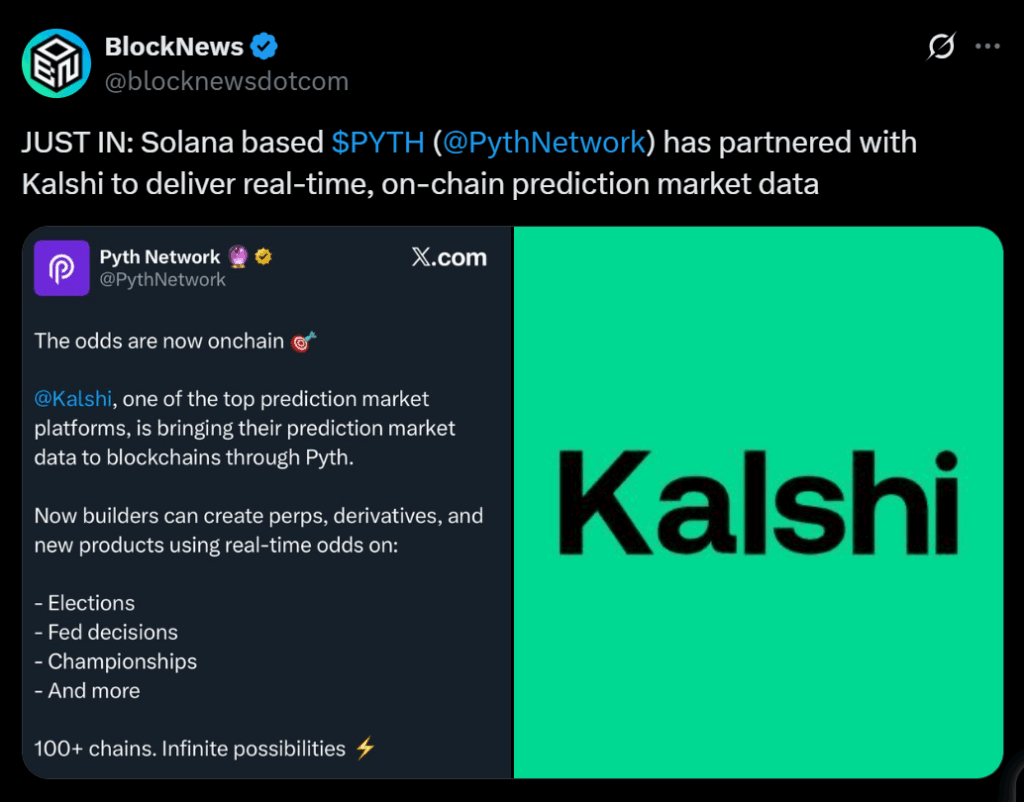The image size is (1024, 802).
Task: Open the Grok slash-circle icon
Action: [940, 47]
